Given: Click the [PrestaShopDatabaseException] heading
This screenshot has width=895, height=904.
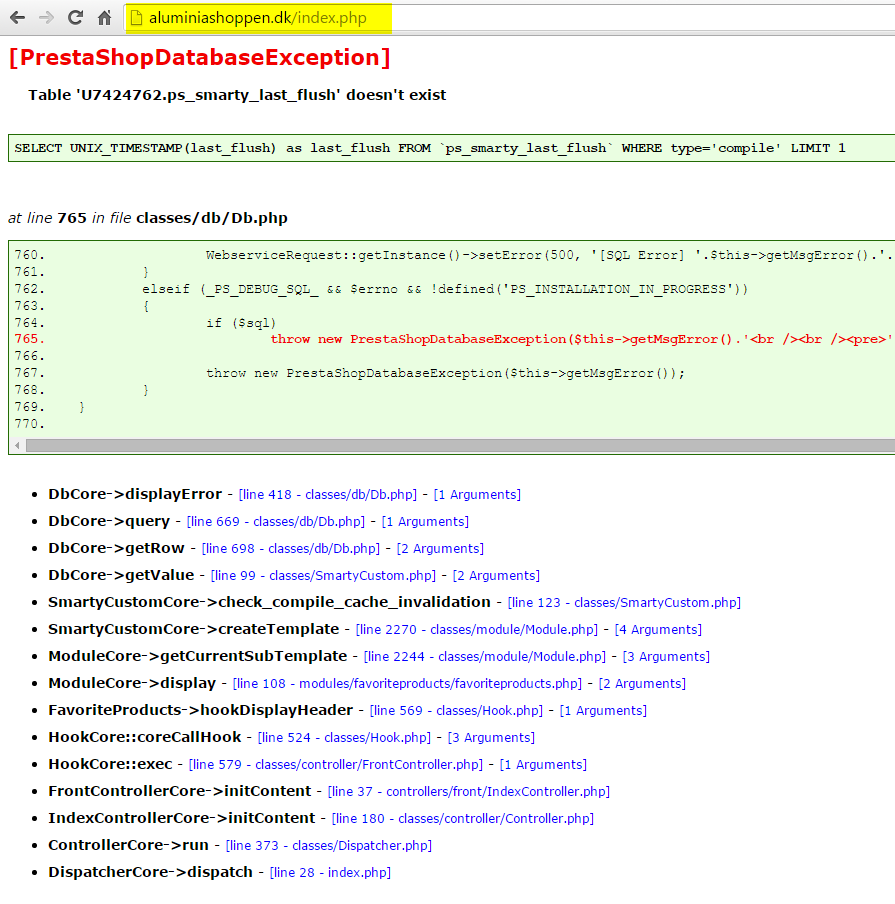Looking at the screenshot, I should click(x=200, y=58).
